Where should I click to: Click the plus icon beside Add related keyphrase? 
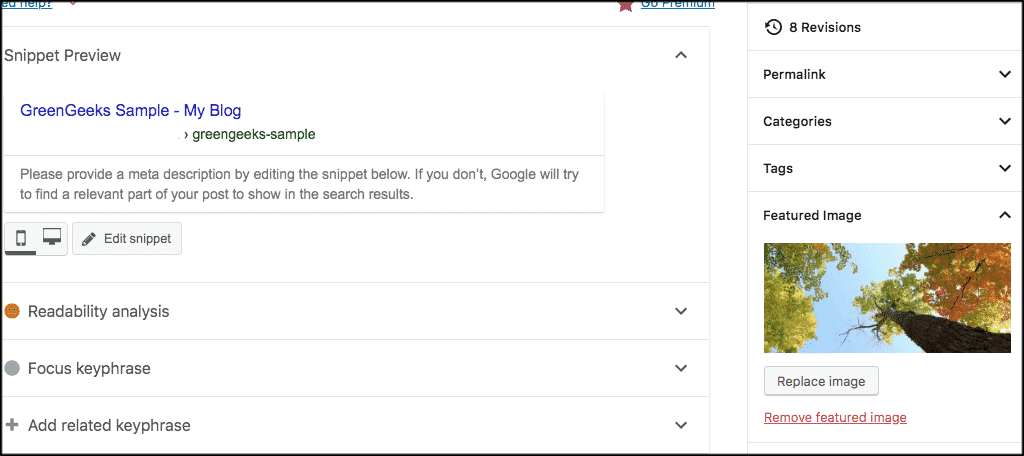12,425
